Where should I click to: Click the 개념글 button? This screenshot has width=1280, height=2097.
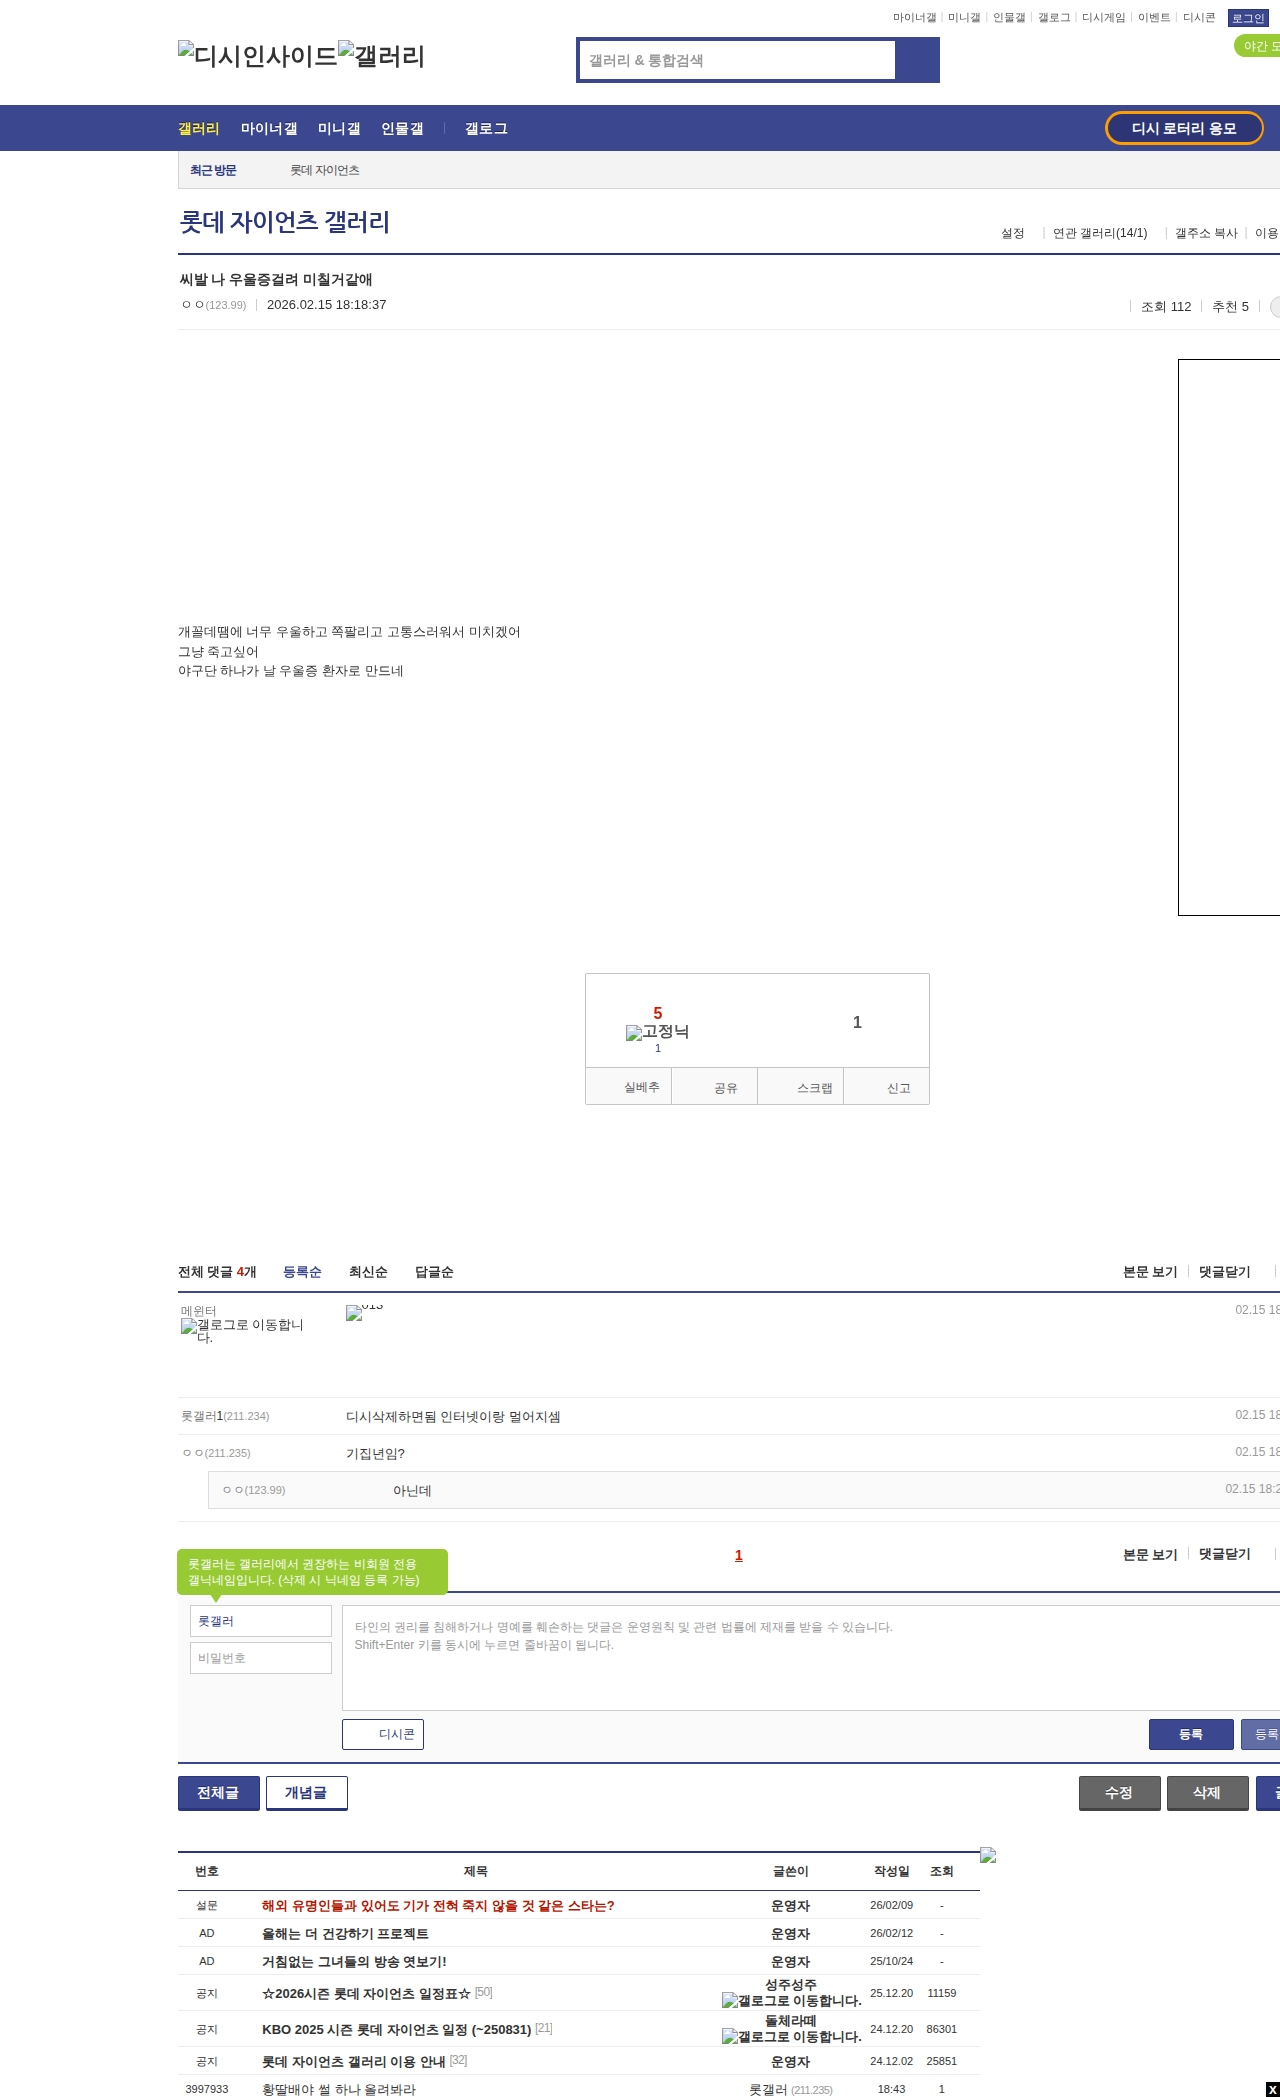[307, 1793]
